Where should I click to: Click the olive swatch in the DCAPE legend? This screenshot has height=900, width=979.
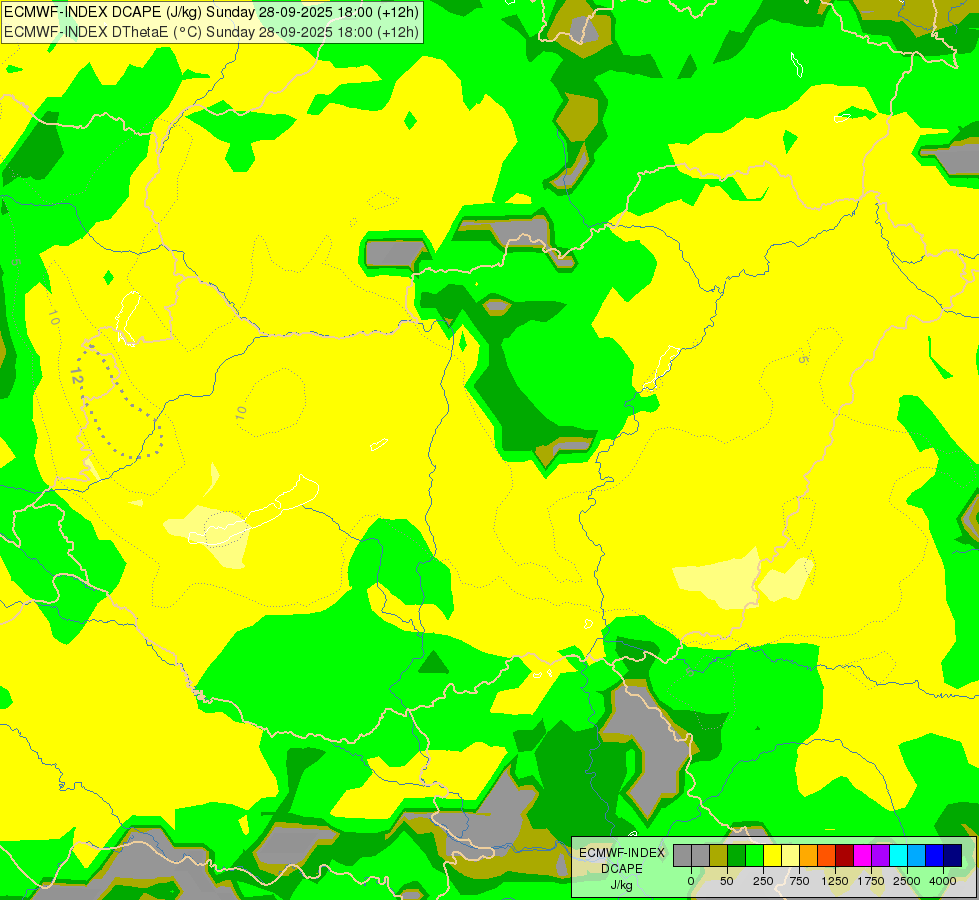pos(719,856)
